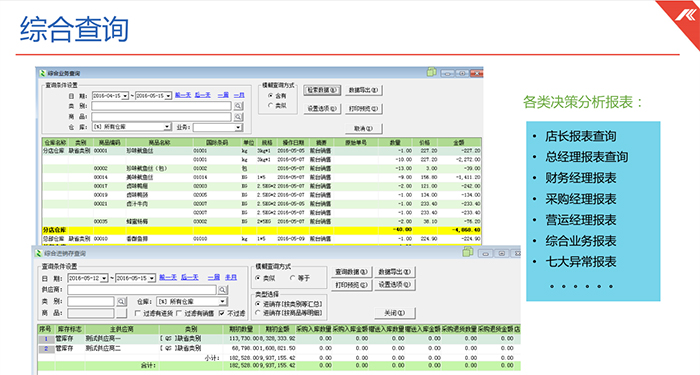Image resolution: width=700 pixels, height=375 pixels.
Task: Click 前一天 link in 综合进销存查询 window
Action: pos(168,277)
